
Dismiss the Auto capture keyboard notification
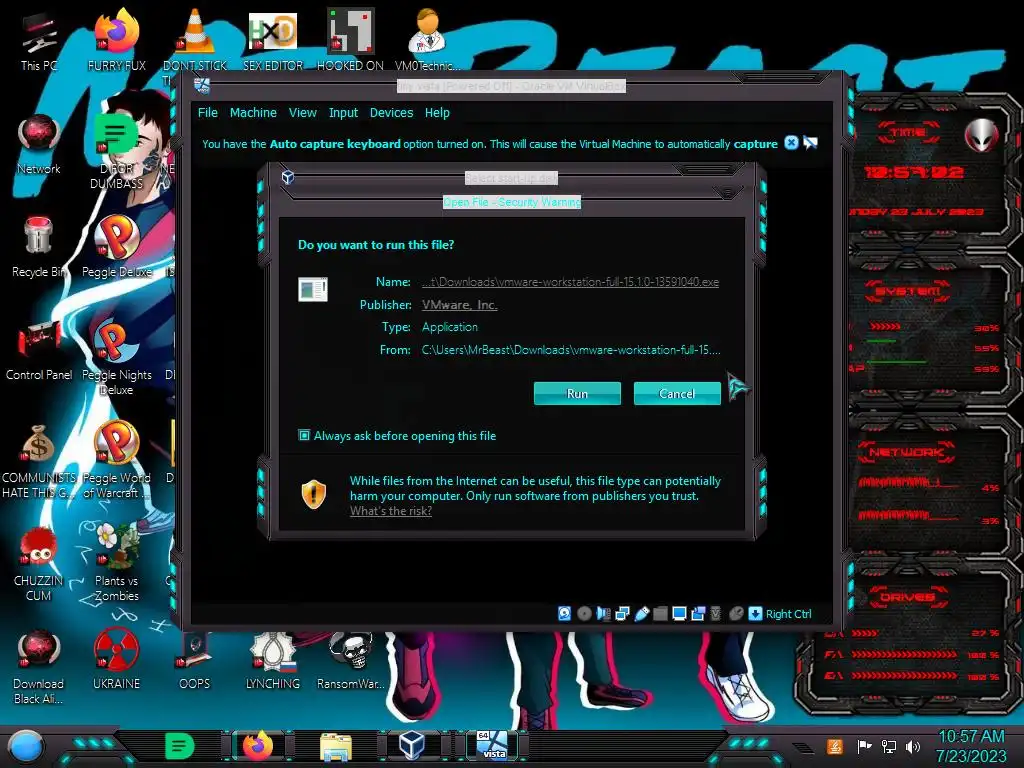[791, 142]
